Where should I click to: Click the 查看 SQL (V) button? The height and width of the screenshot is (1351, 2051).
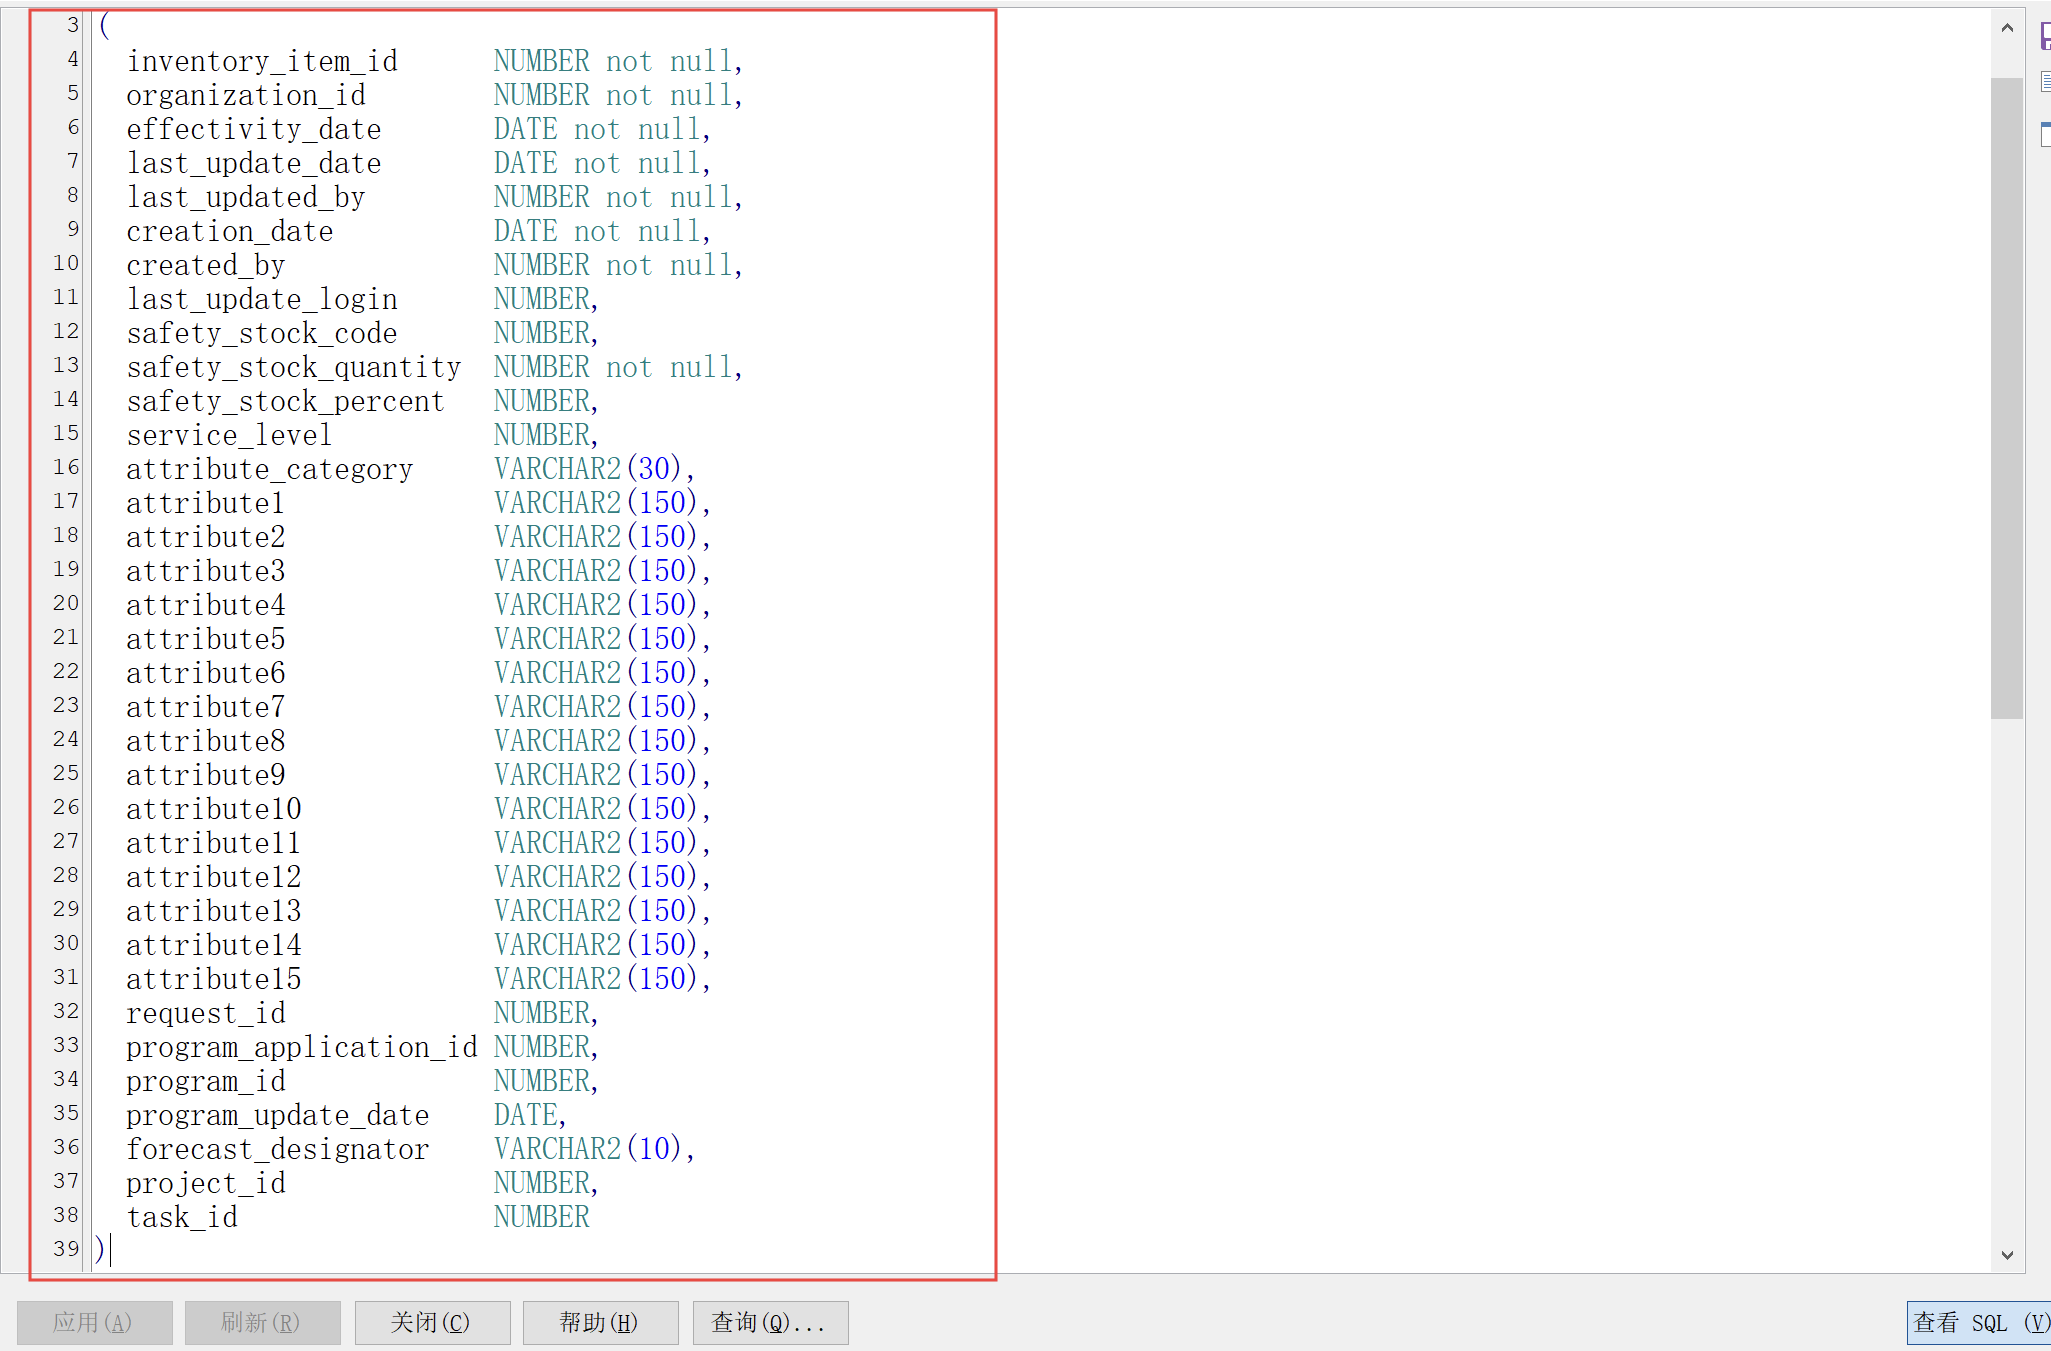(1978, 1322)
